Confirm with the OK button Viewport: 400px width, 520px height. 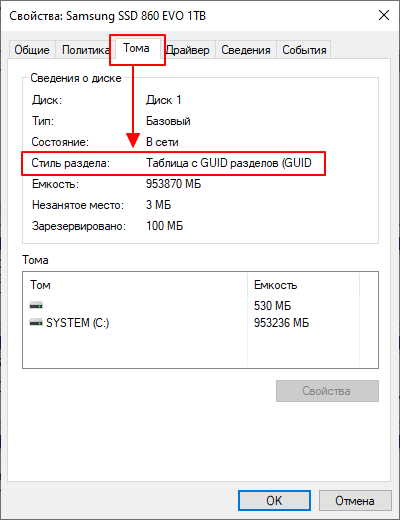pyautogui.click(x=274, y=500)
